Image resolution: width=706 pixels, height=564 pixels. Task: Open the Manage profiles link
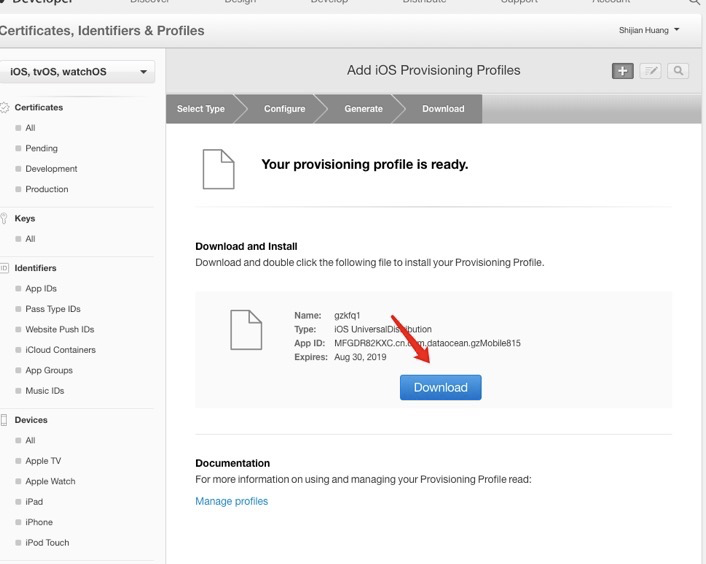coord(231,501)
